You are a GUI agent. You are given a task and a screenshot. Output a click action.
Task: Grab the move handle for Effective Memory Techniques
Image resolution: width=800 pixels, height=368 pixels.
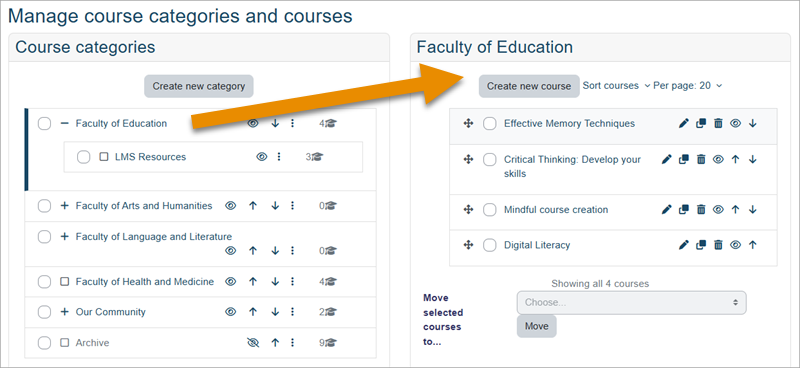tap(468, 124)
